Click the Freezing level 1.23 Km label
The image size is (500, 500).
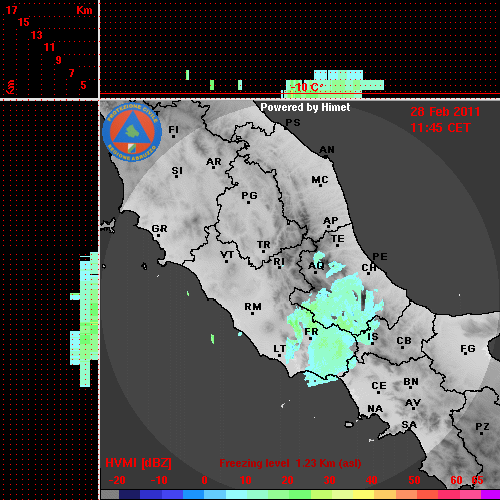click(x=290, y=463)
